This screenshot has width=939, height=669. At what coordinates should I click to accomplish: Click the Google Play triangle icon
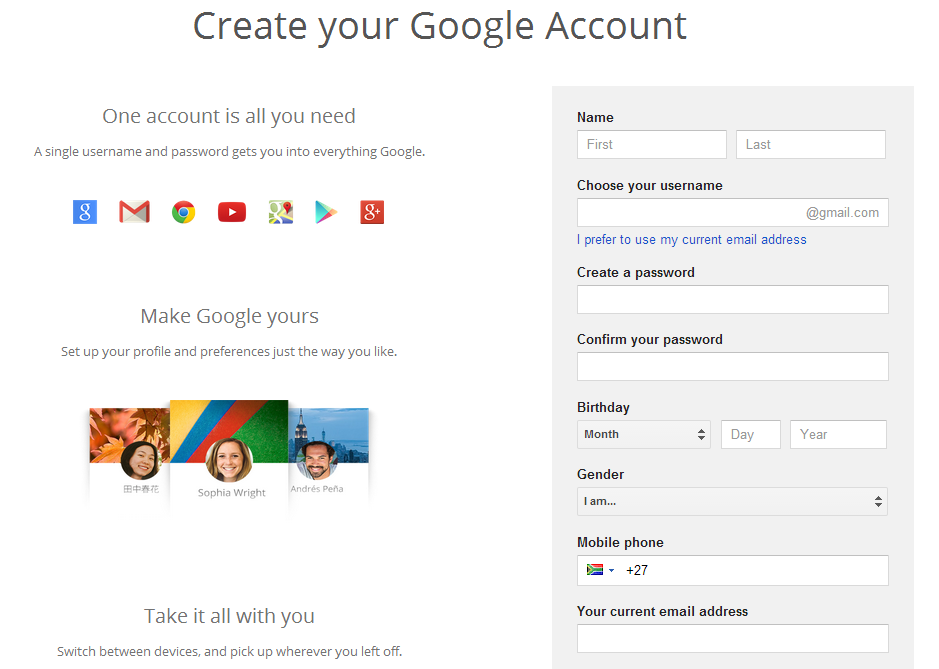tap(326, 212)
